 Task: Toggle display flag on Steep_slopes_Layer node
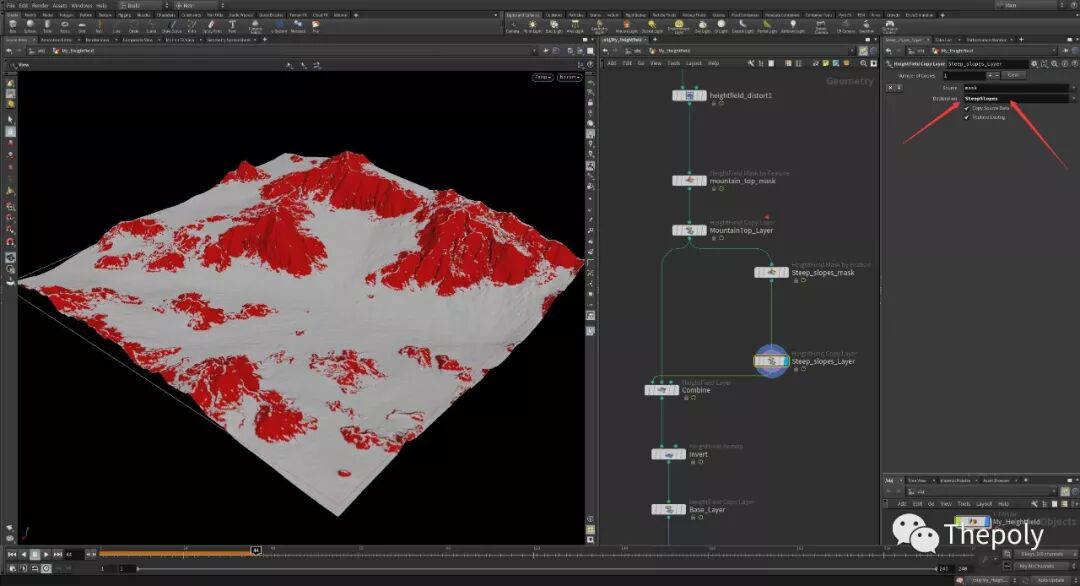point(787,361)
